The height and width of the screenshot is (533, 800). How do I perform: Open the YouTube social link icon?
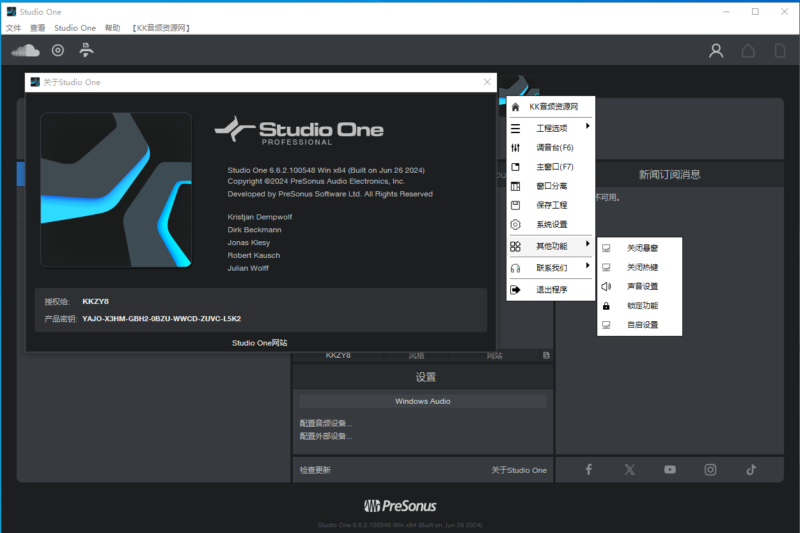670,470
